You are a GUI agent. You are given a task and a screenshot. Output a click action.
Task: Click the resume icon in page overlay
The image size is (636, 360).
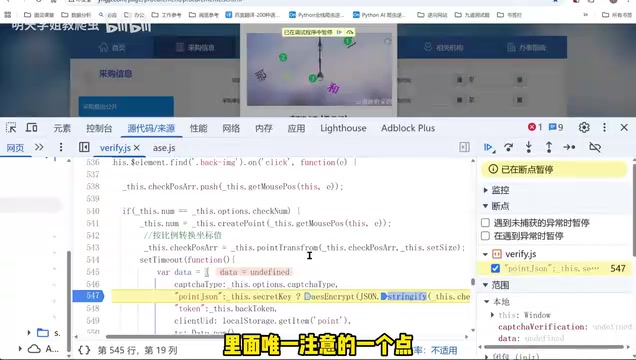tap(339, 32)
